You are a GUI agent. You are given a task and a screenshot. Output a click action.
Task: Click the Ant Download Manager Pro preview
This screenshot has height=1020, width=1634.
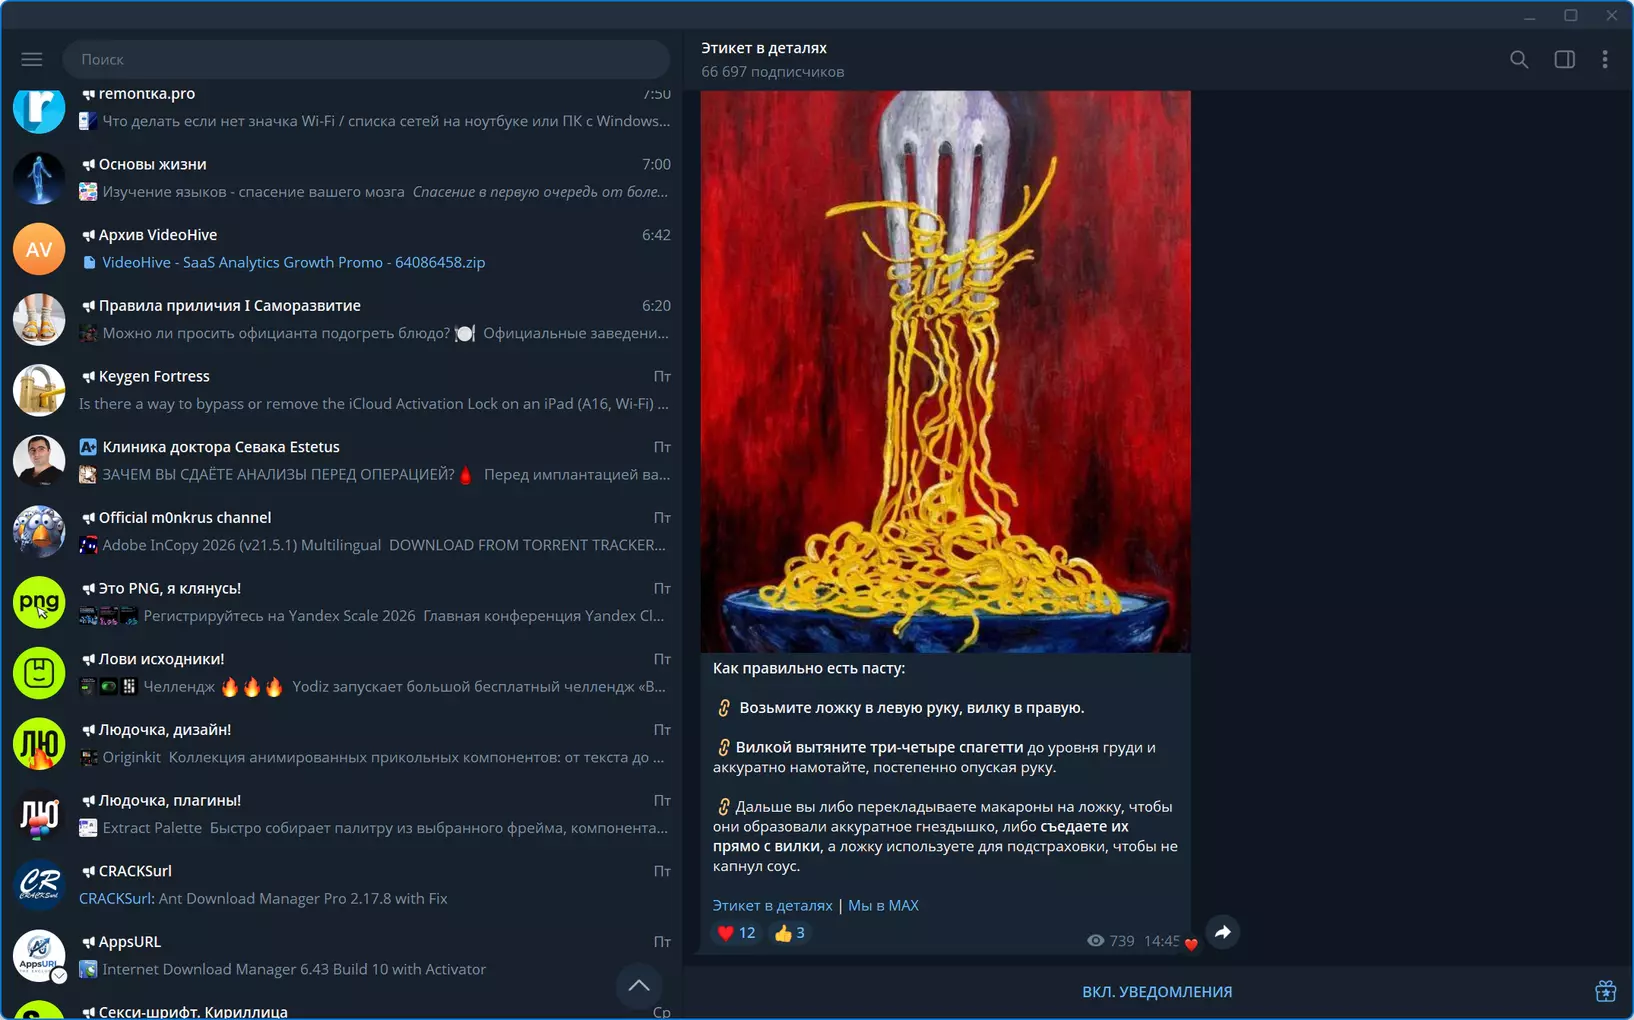(x=303, y=898)
